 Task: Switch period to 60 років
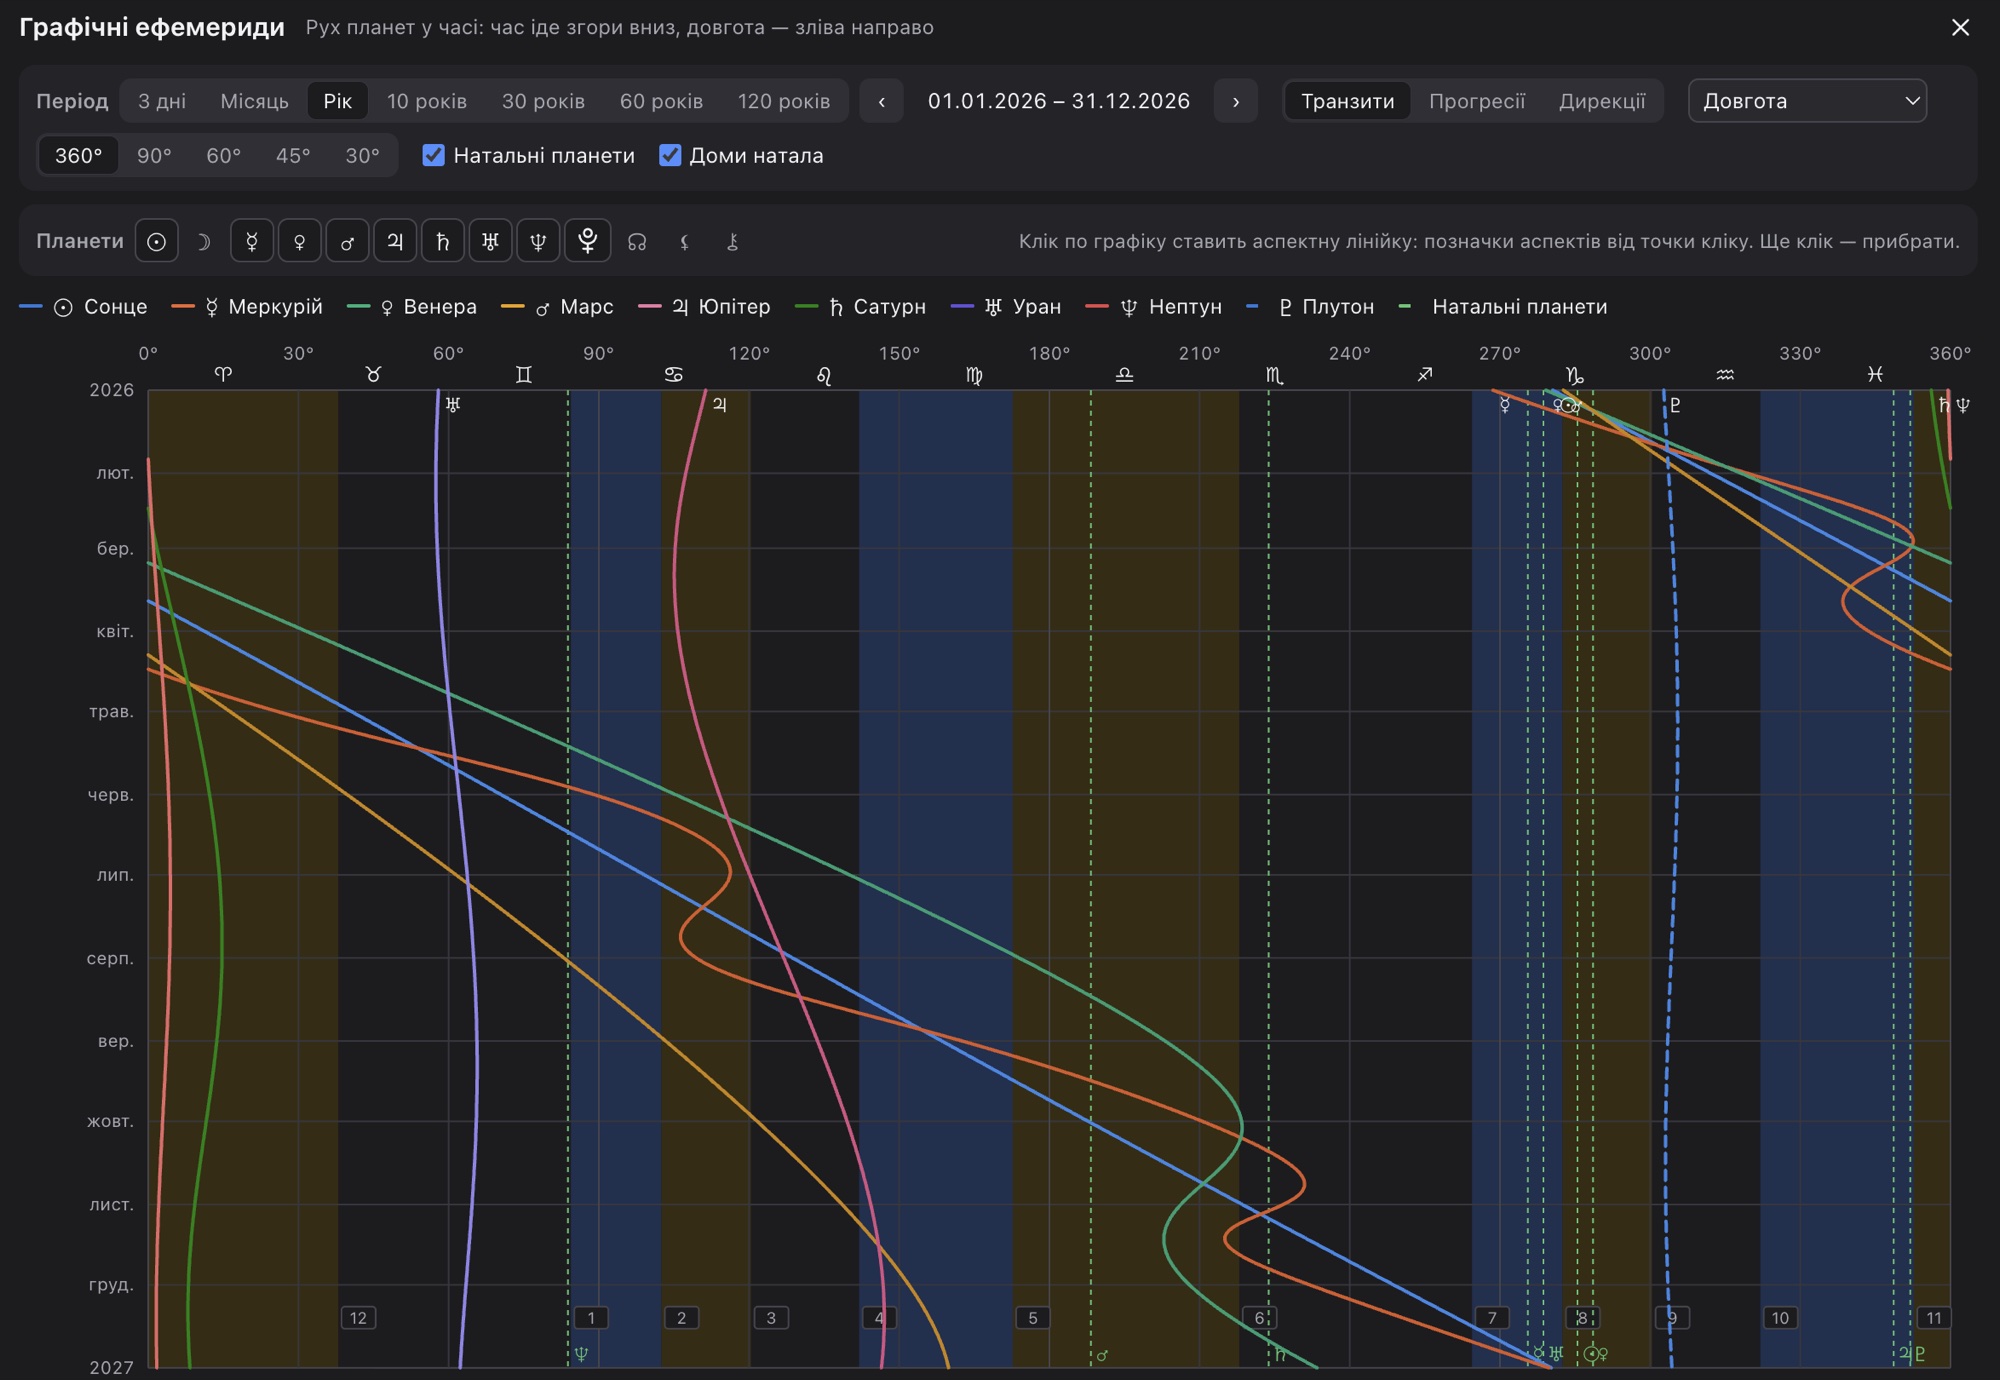tap(661, 101)
